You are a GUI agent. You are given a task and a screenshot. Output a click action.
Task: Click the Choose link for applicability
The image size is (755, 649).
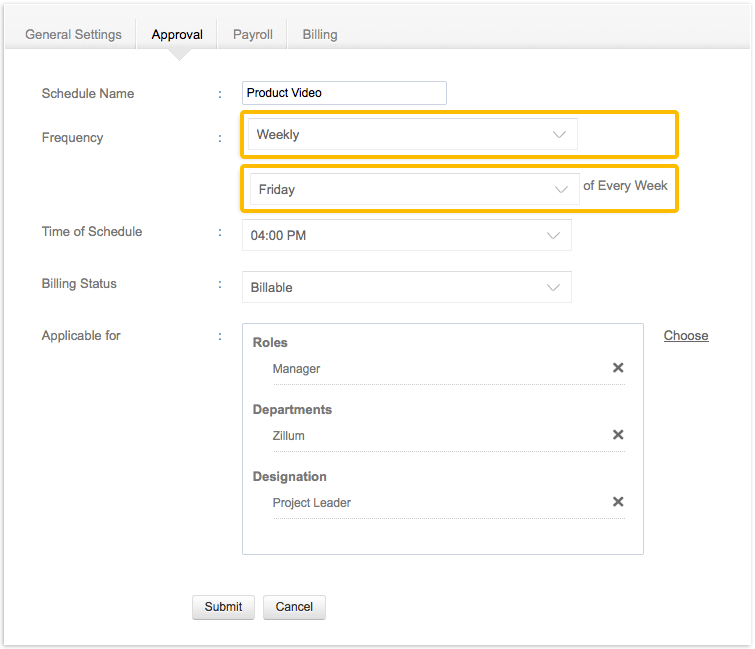click(x=686, y=335)
